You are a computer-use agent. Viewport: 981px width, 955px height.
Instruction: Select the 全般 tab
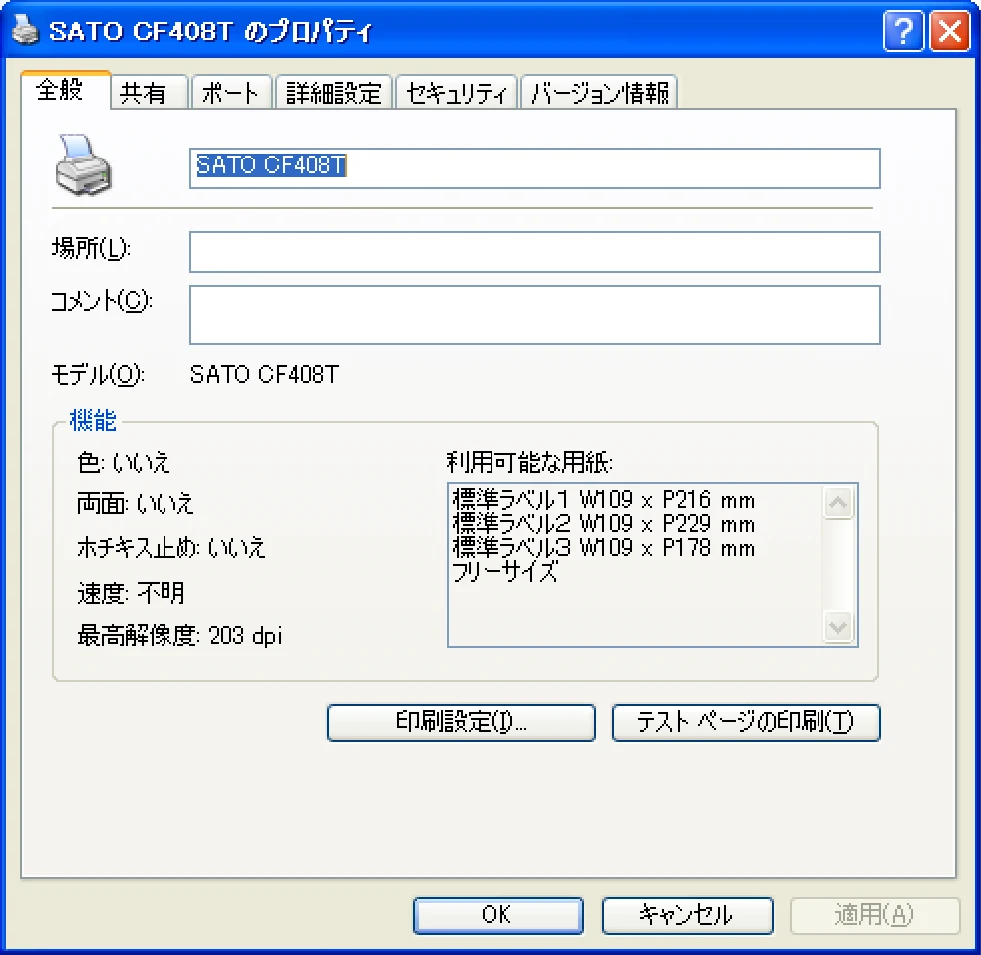[66, 90]
